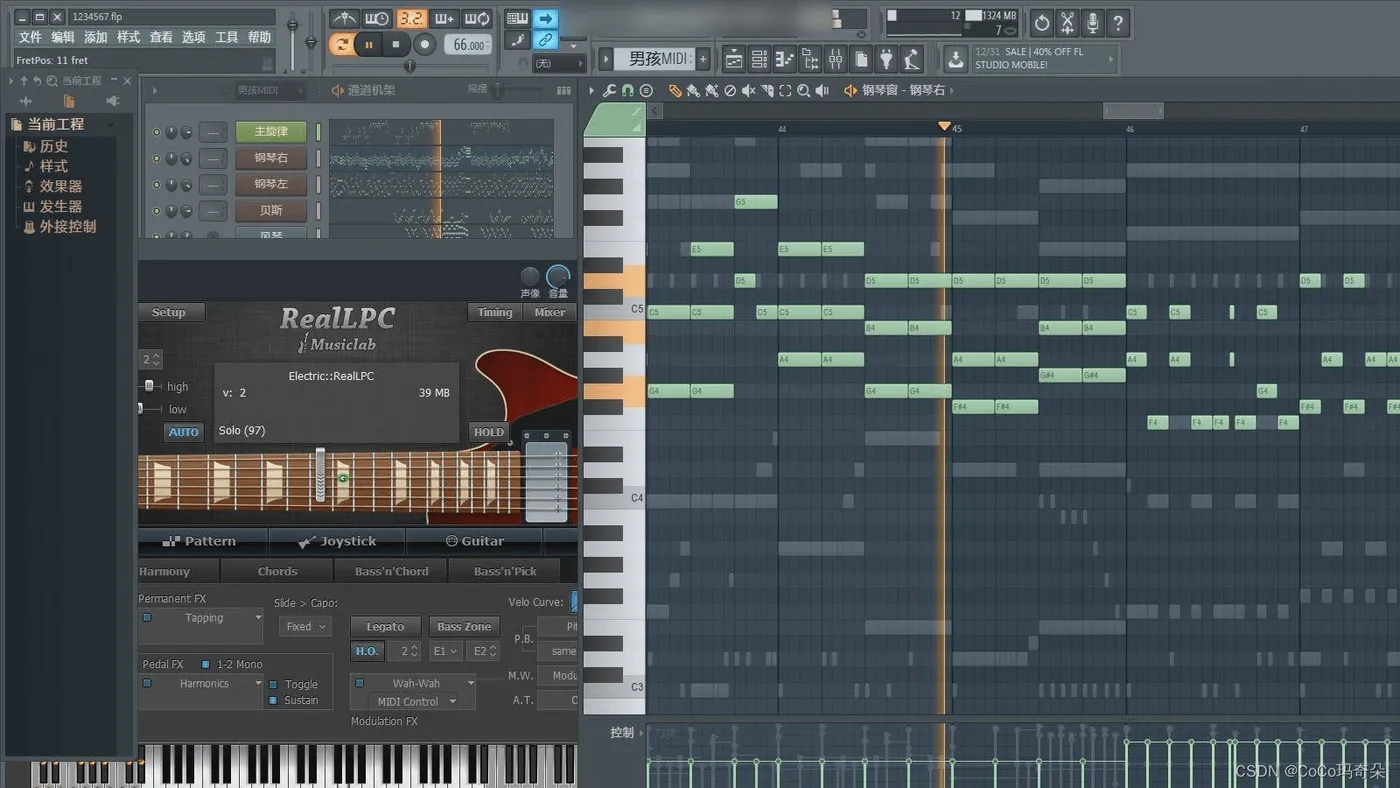The width and height of the screenshot is (1400, 788).
Task: Open the 文件 menu
Action: pyautogui.click(x=30, y=37)
